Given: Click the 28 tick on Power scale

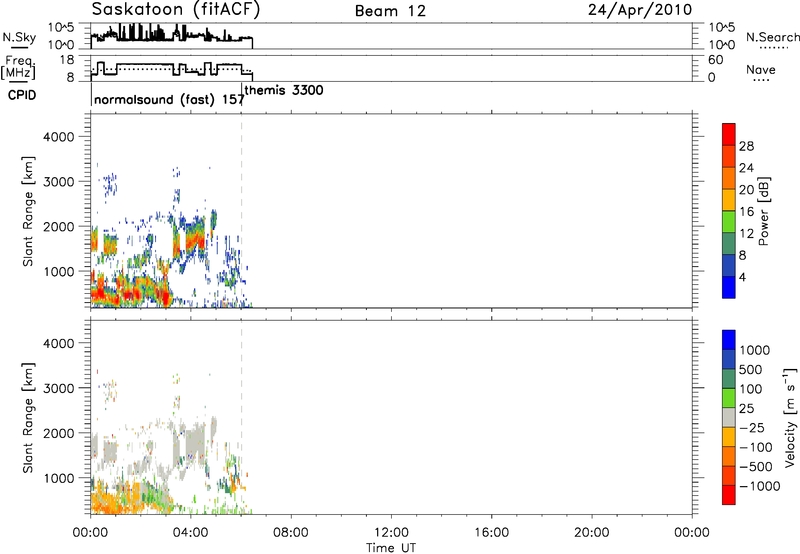Looking at the screenshot, I should (x=746, y=146).
